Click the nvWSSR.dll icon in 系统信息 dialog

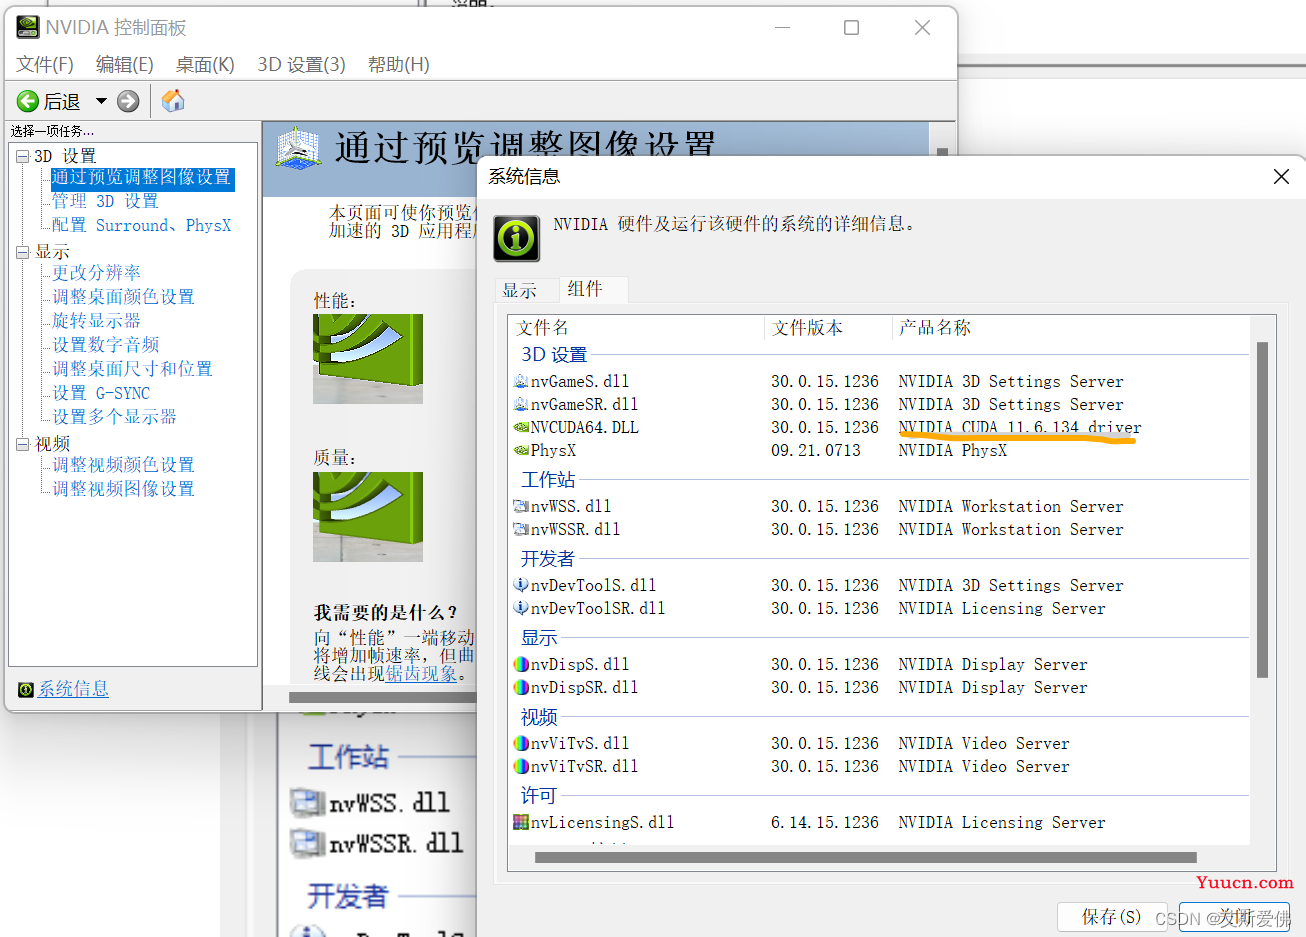520,529
